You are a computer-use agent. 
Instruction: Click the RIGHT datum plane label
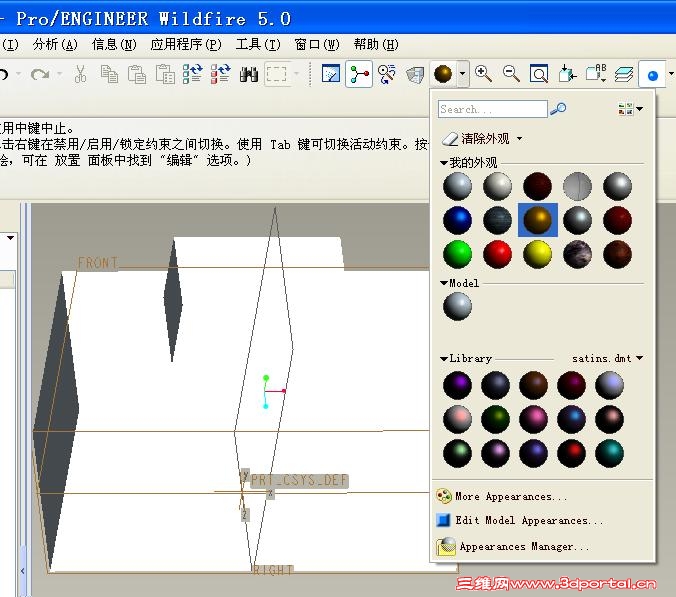point(272,570)
